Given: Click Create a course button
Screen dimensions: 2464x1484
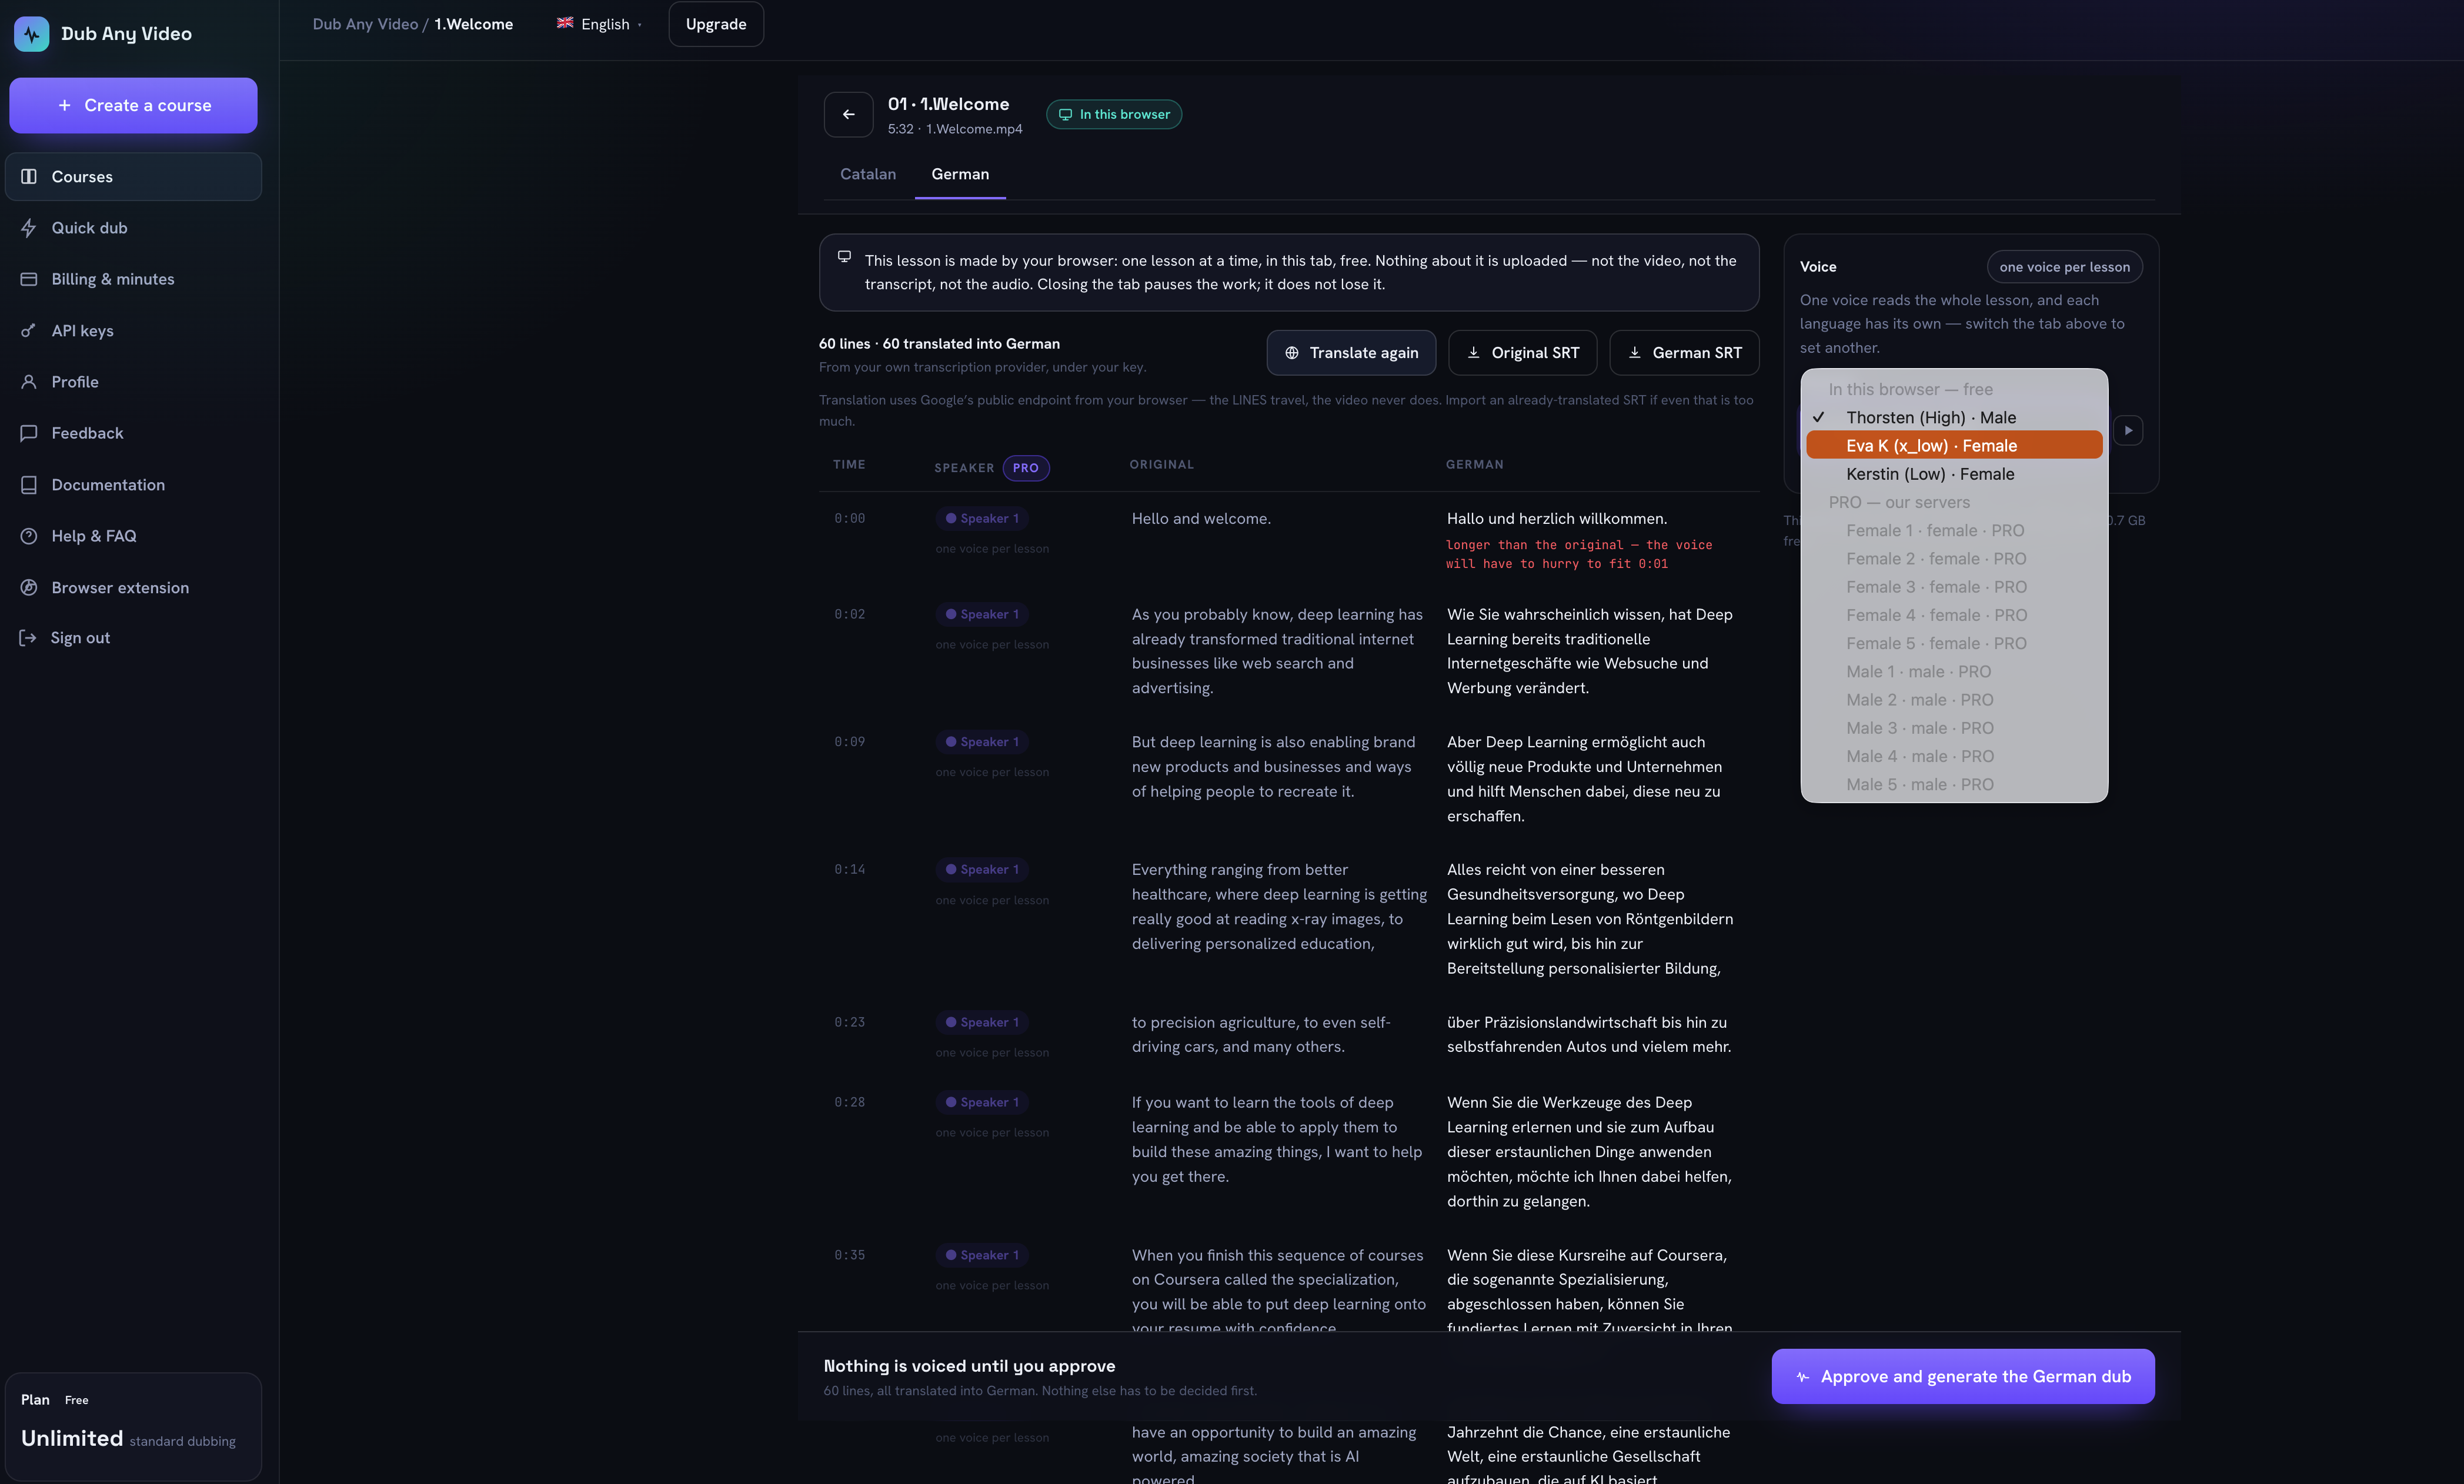Looking at the screenshot, I should point(133,105).
